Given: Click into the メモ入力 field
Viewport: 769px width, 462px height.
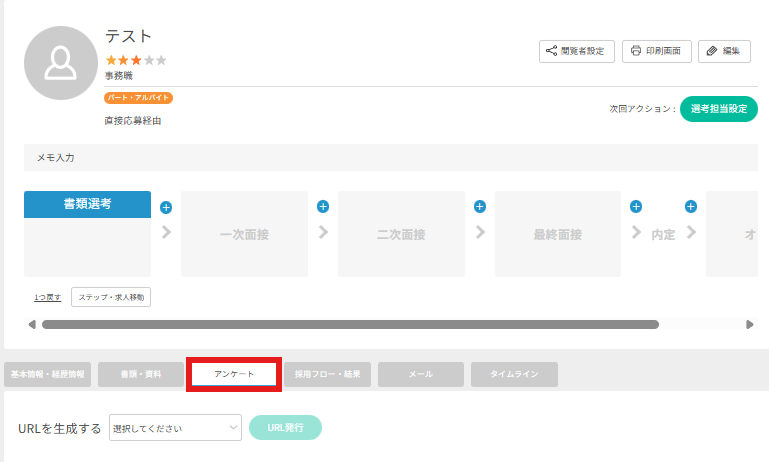Looking at the screenshot, I should (390, 158).
